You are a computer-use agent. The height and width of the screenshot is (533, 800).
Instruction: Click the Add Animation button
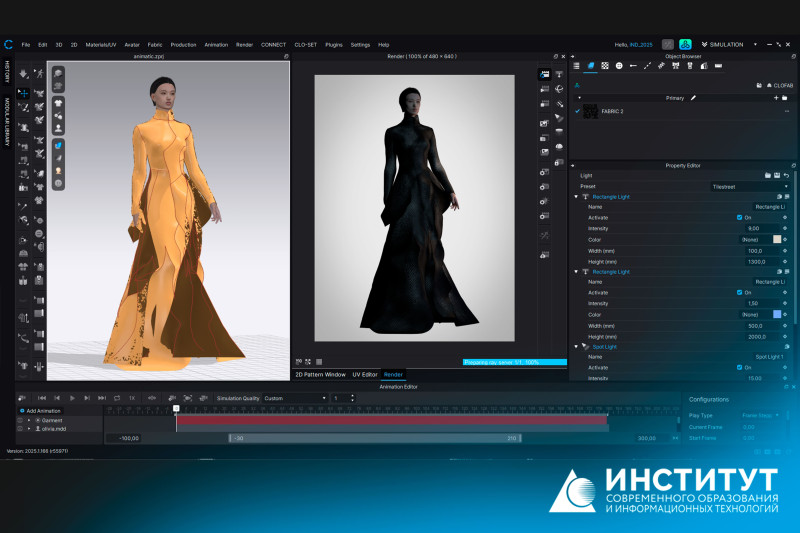tap(40, 411)
